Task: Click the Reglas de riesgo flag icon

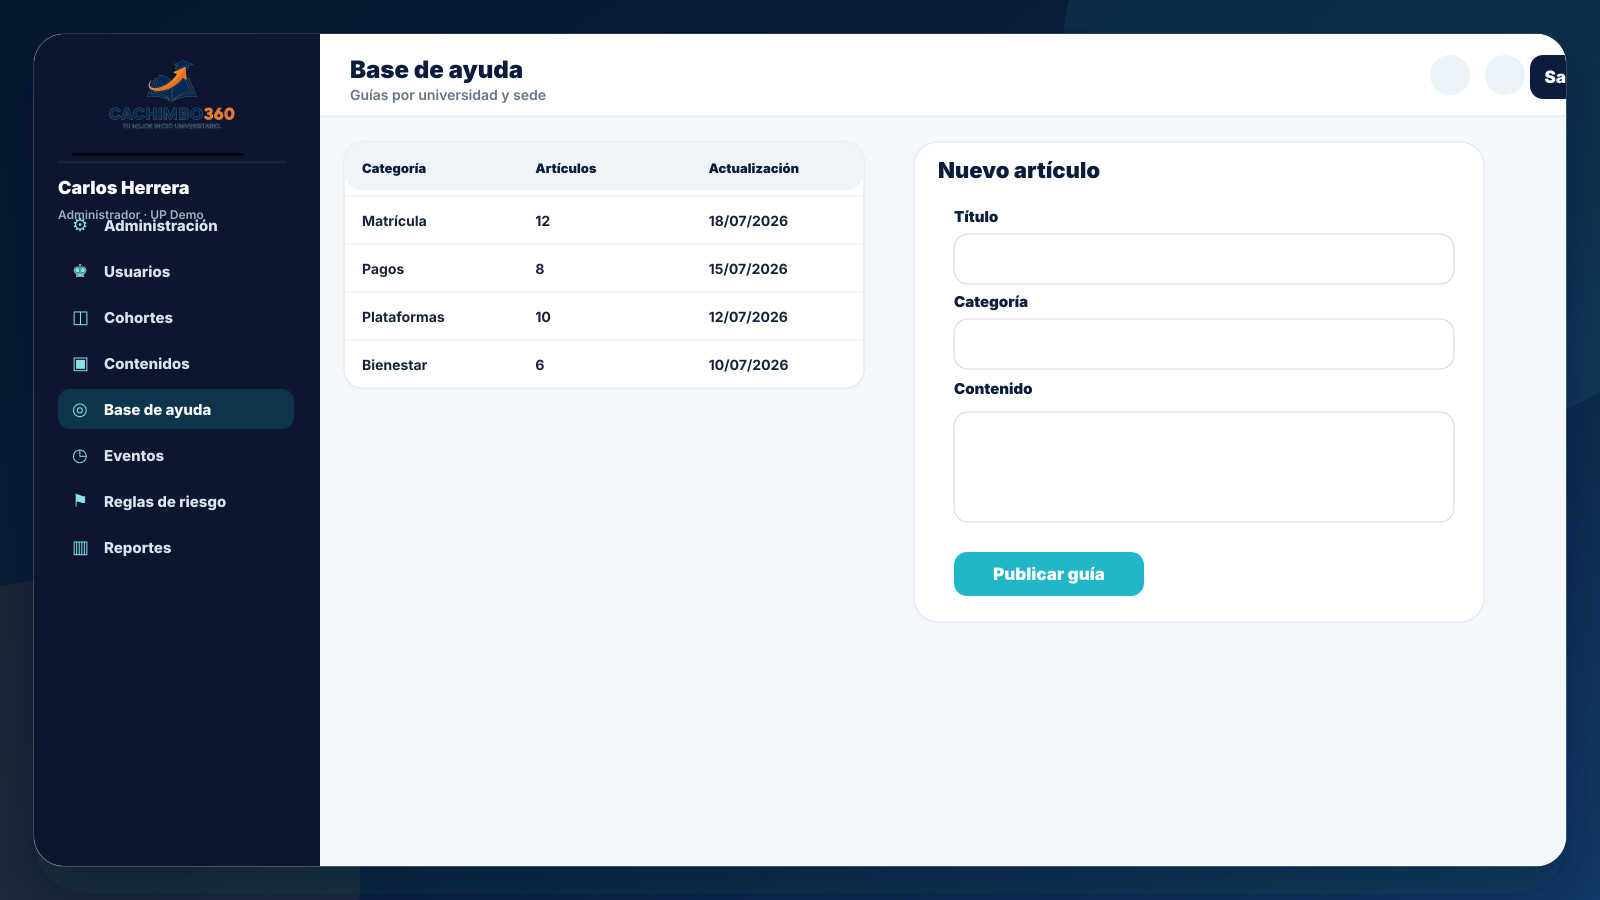Action: click(80, 501)
